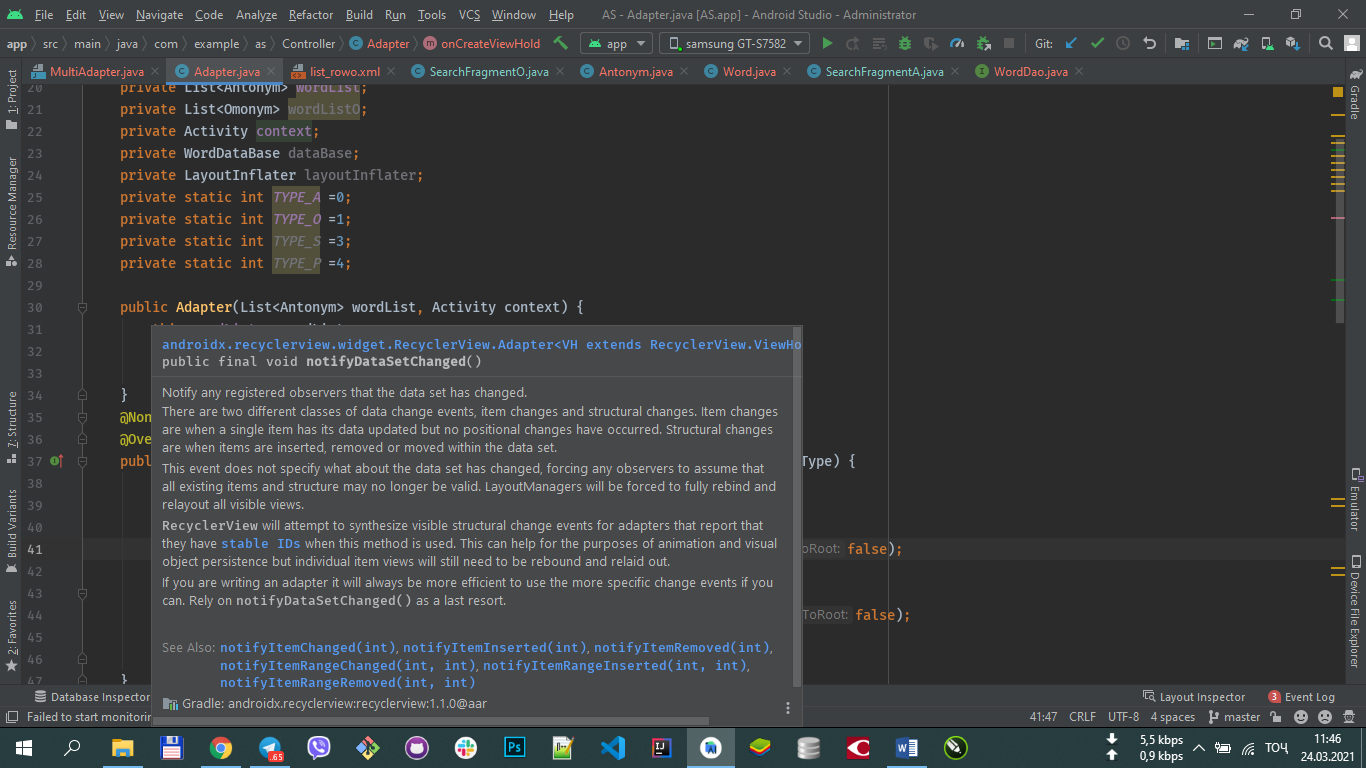Open Microsoft Word from taskbar

907,747
